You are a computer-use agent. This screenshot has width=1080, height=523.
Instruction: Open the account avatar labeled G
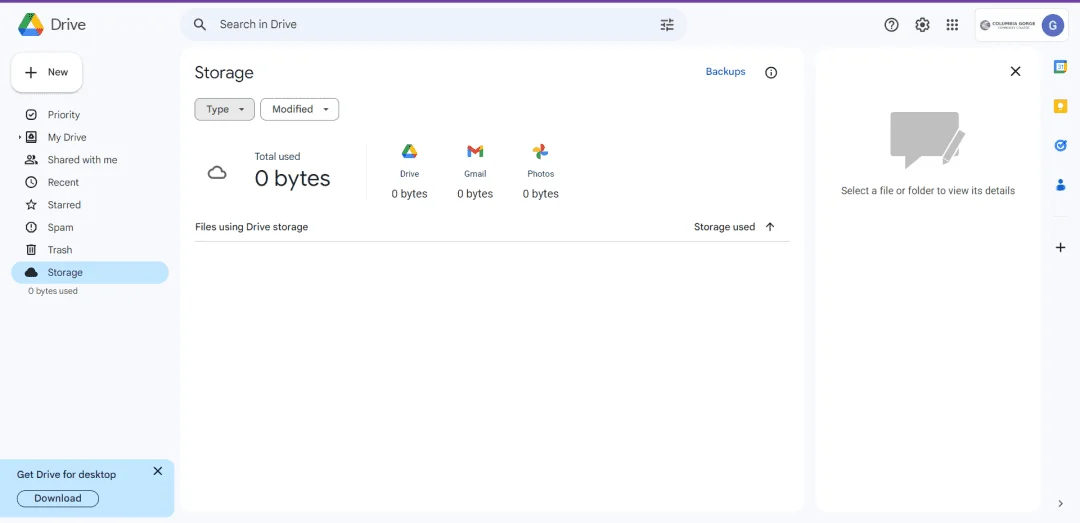pos(1052,25)
